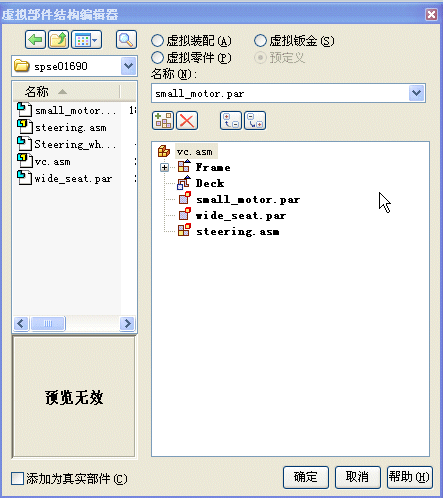The height and width of the screenshot is (498, 443).
Task: Click the green back arrow icon
Action: (x=35, y=40)
